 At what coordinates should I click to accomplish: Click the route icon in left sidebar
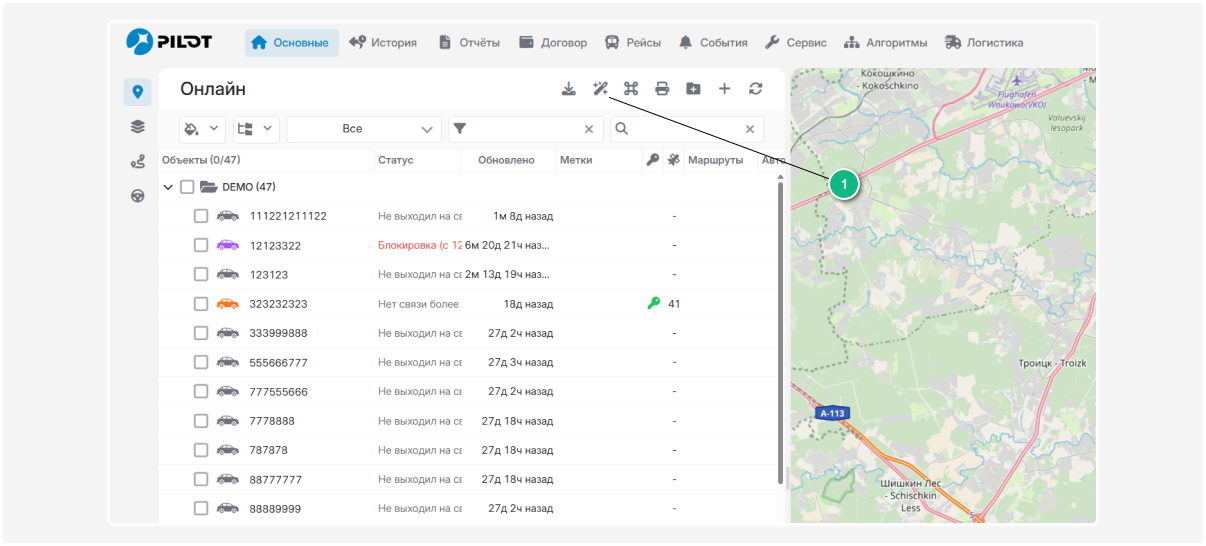(138, 162)
